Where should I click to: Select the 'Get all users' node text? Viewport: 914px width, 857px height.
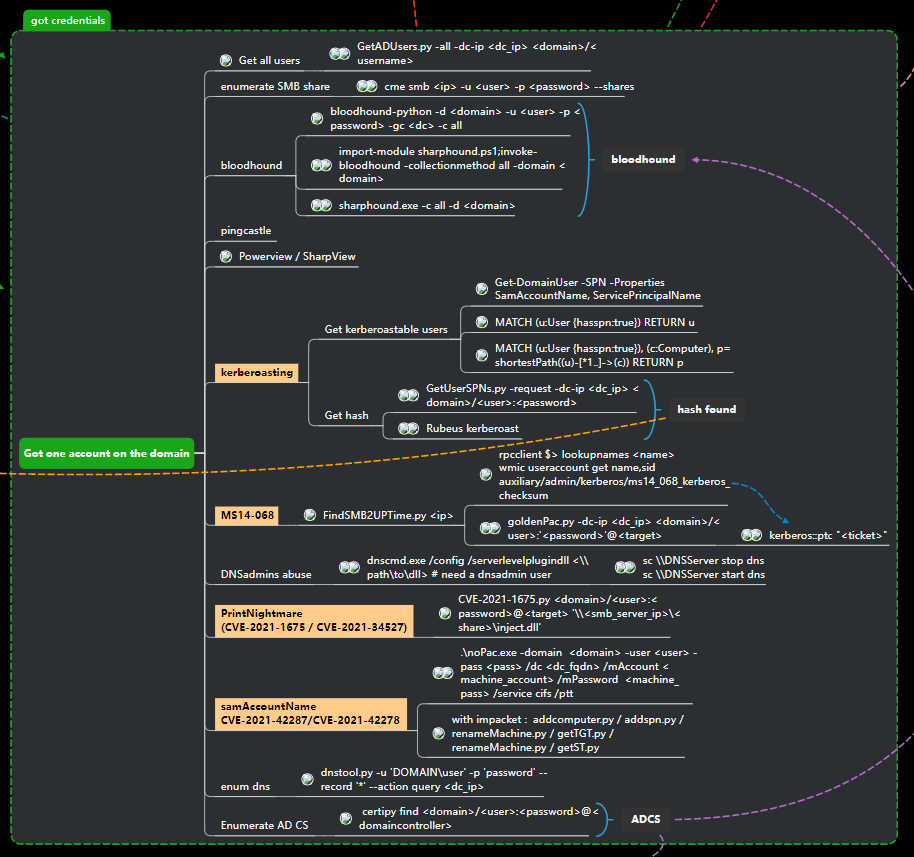click(x=269, y=60)
